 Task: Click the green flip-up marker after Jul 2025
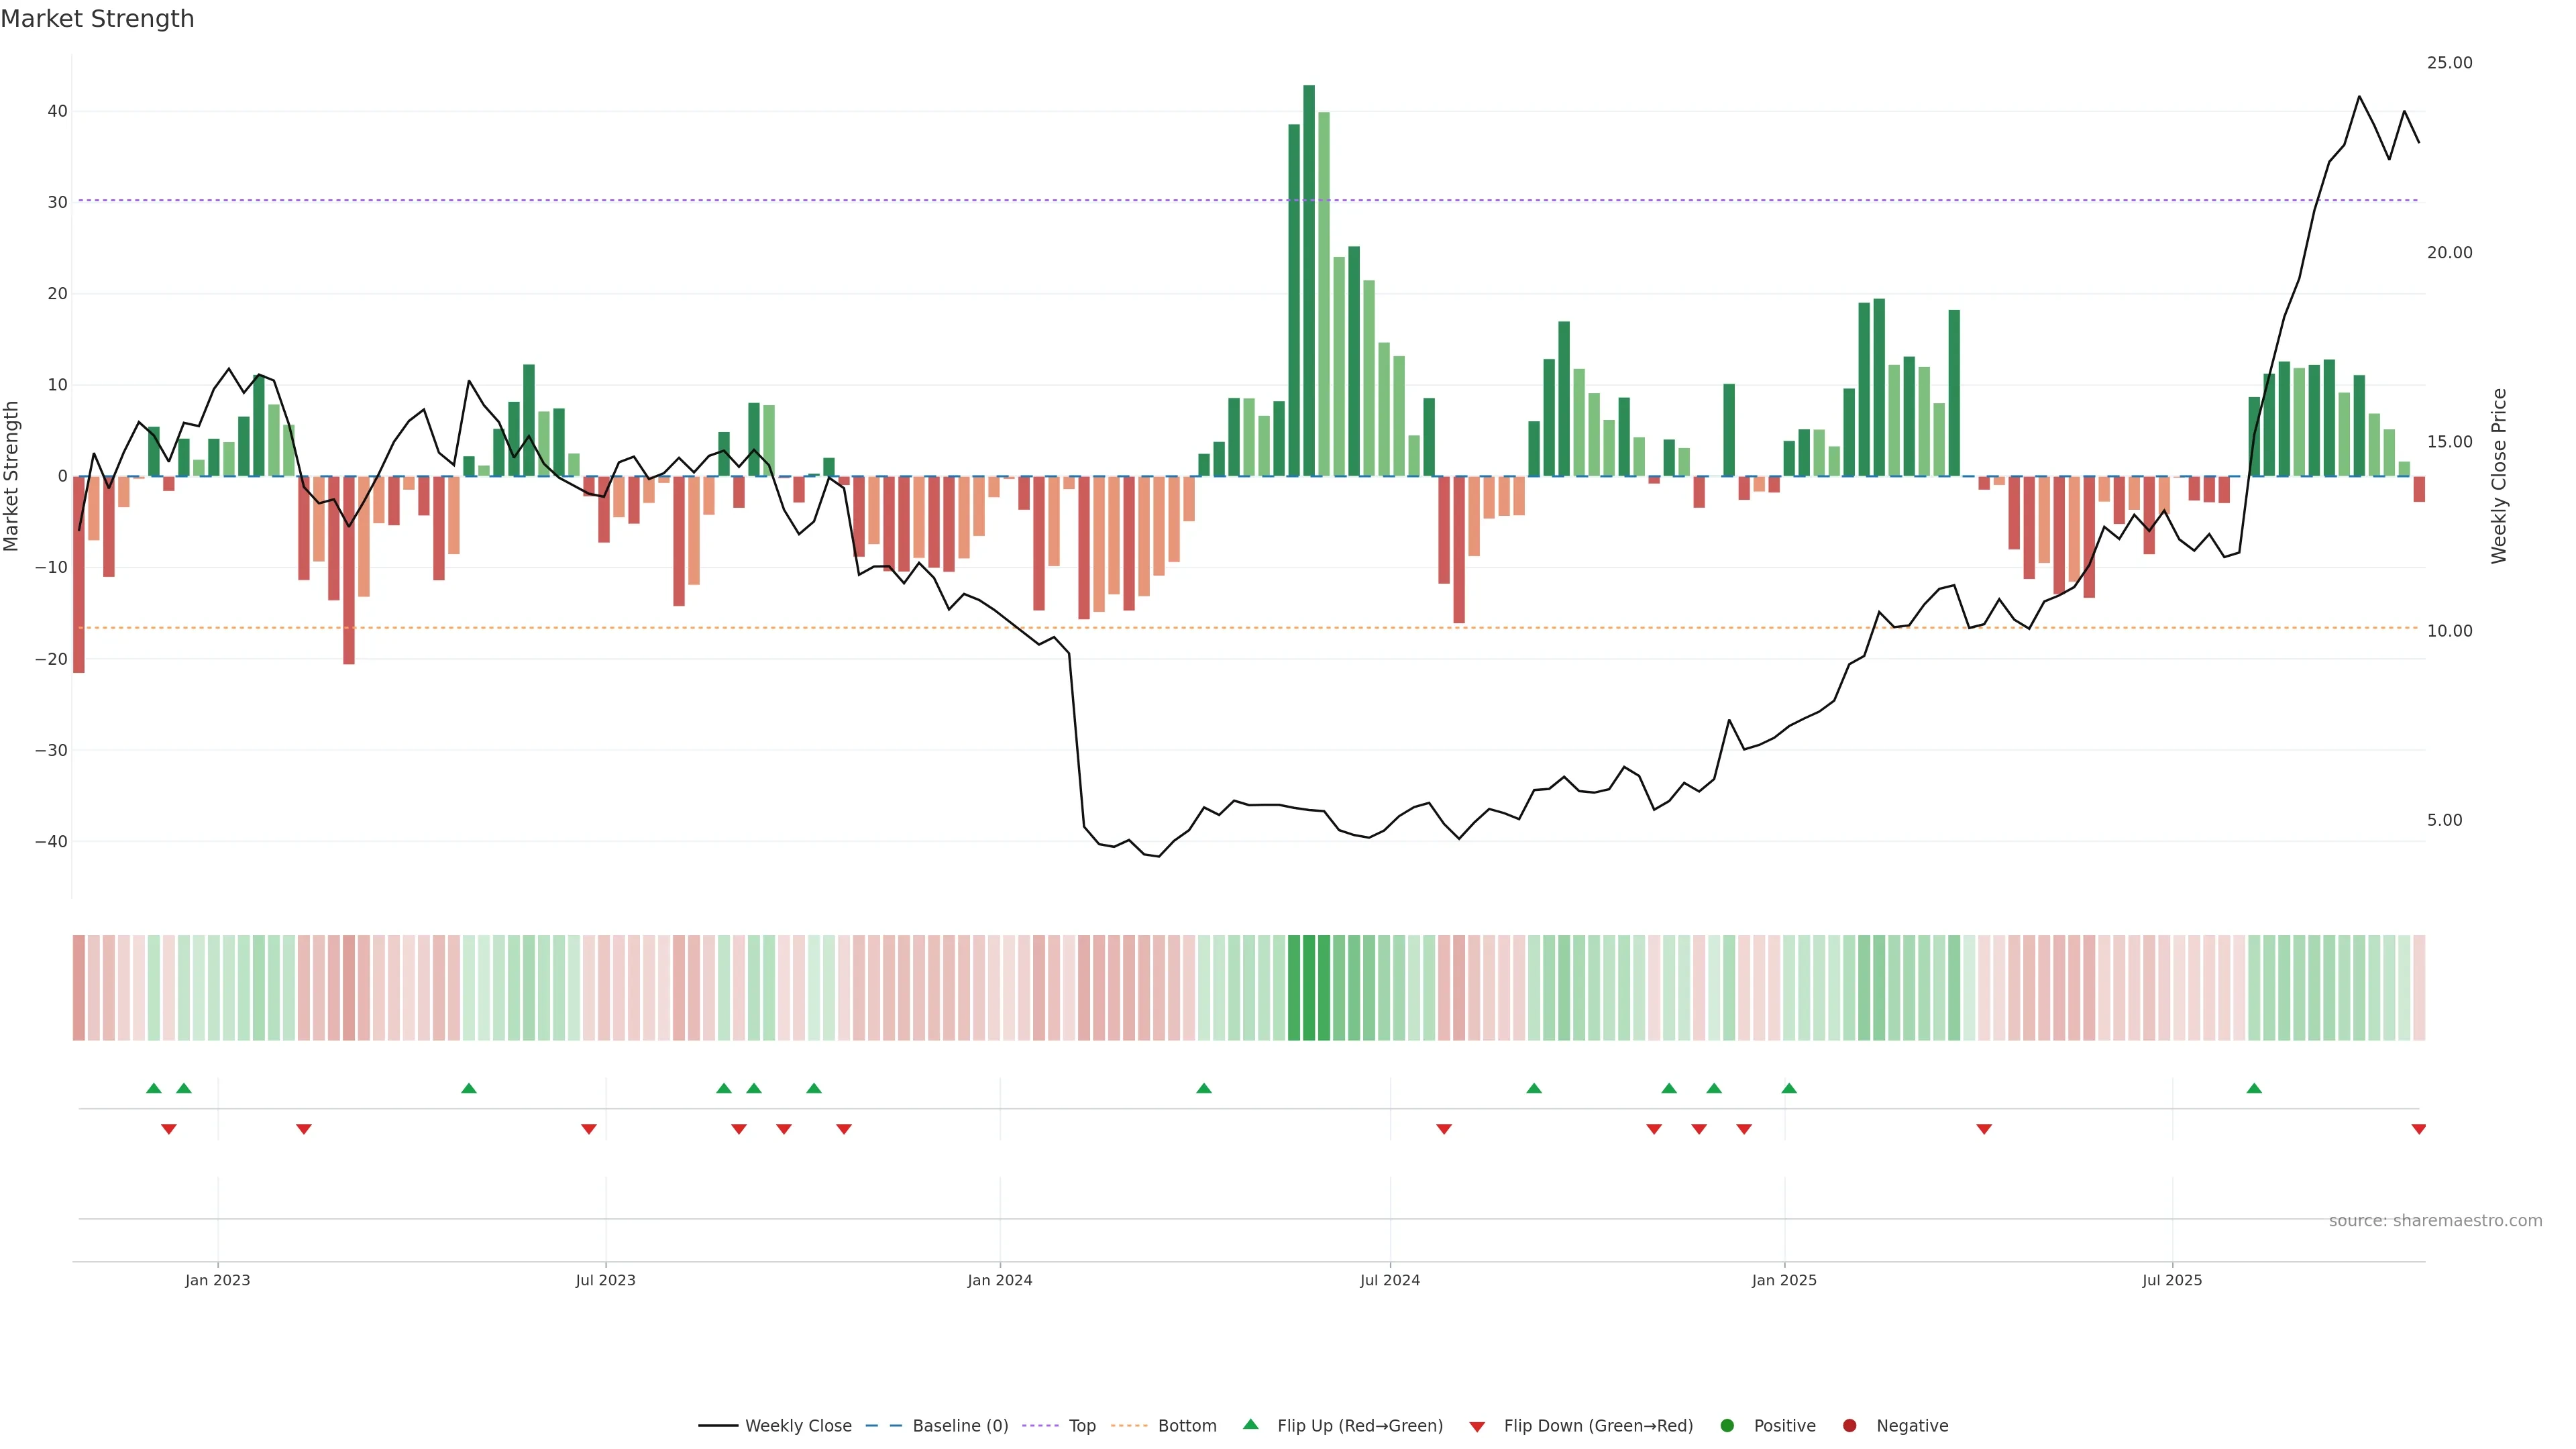click(2254, 1088)
